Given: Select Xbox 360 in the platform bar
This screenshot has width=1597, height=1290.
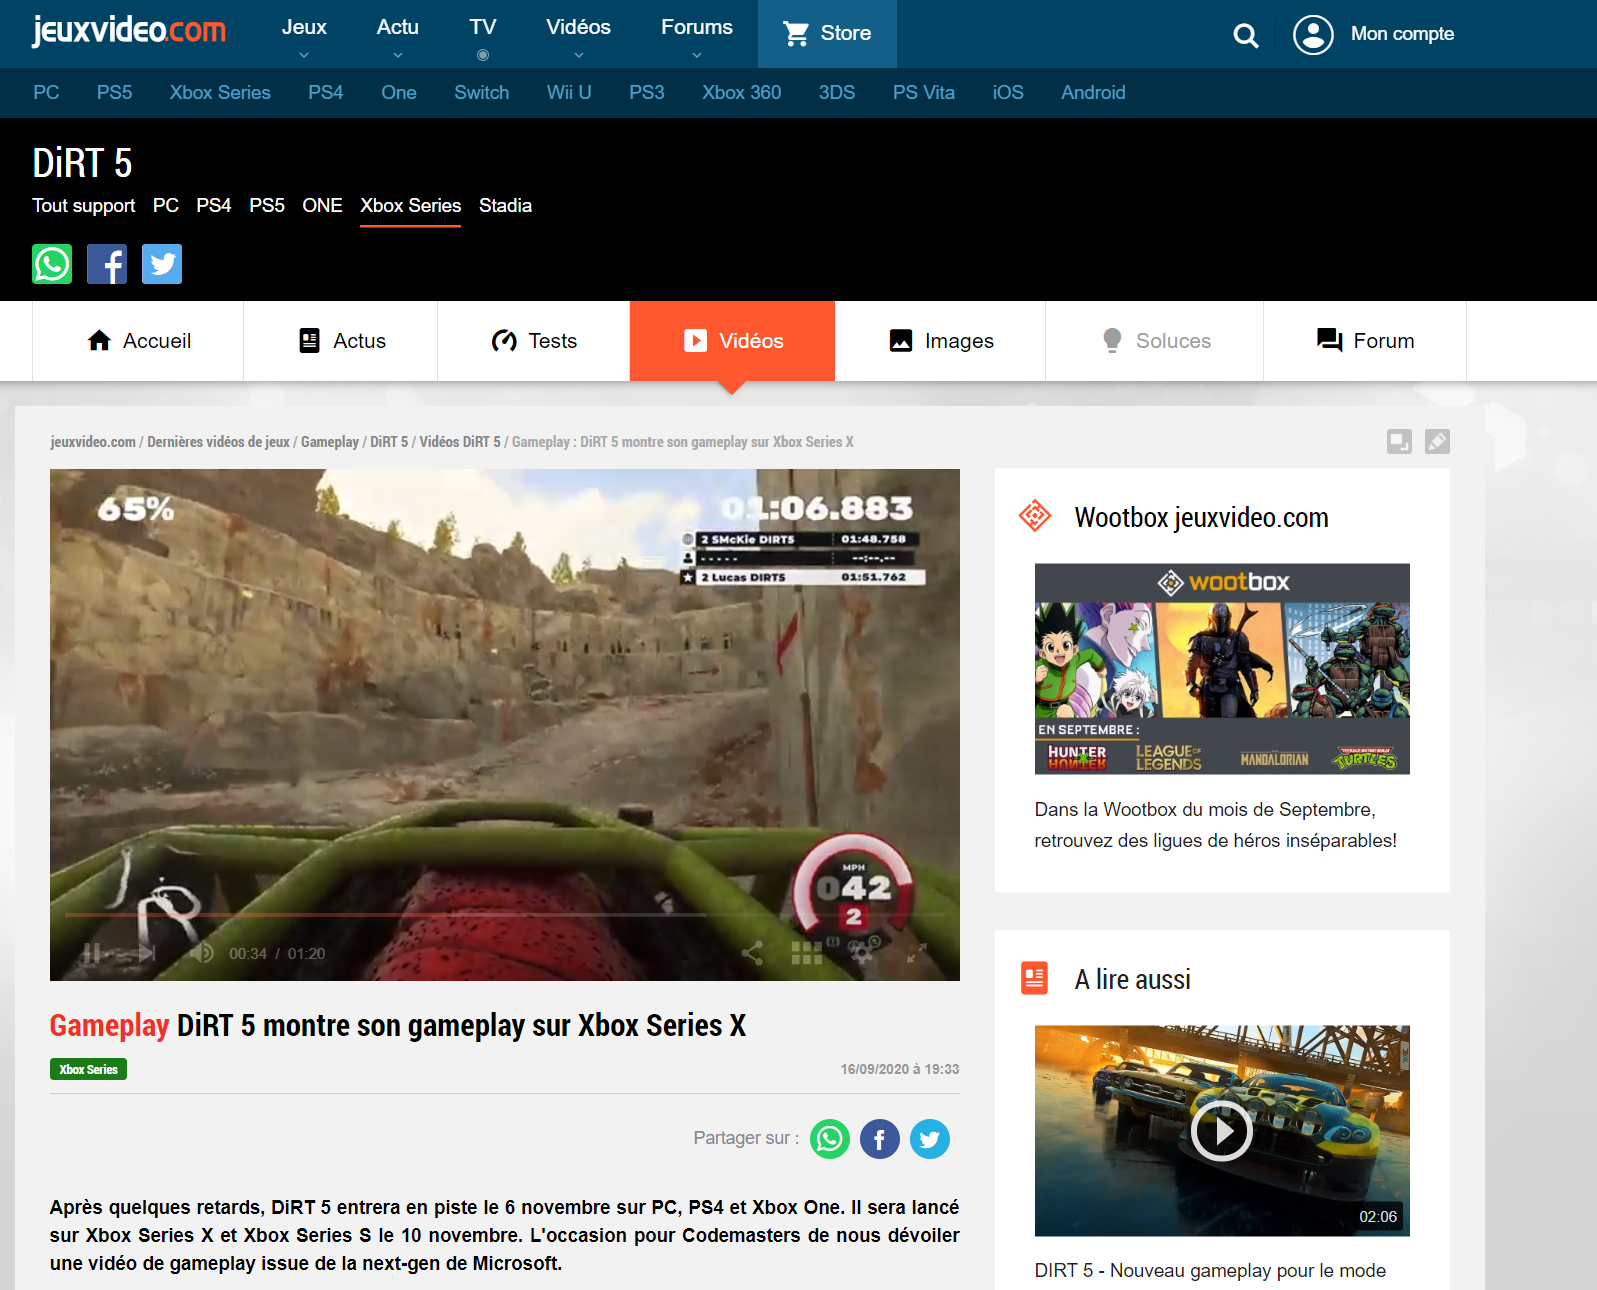Looking at the screenshot, I should (x=741, y=92).
